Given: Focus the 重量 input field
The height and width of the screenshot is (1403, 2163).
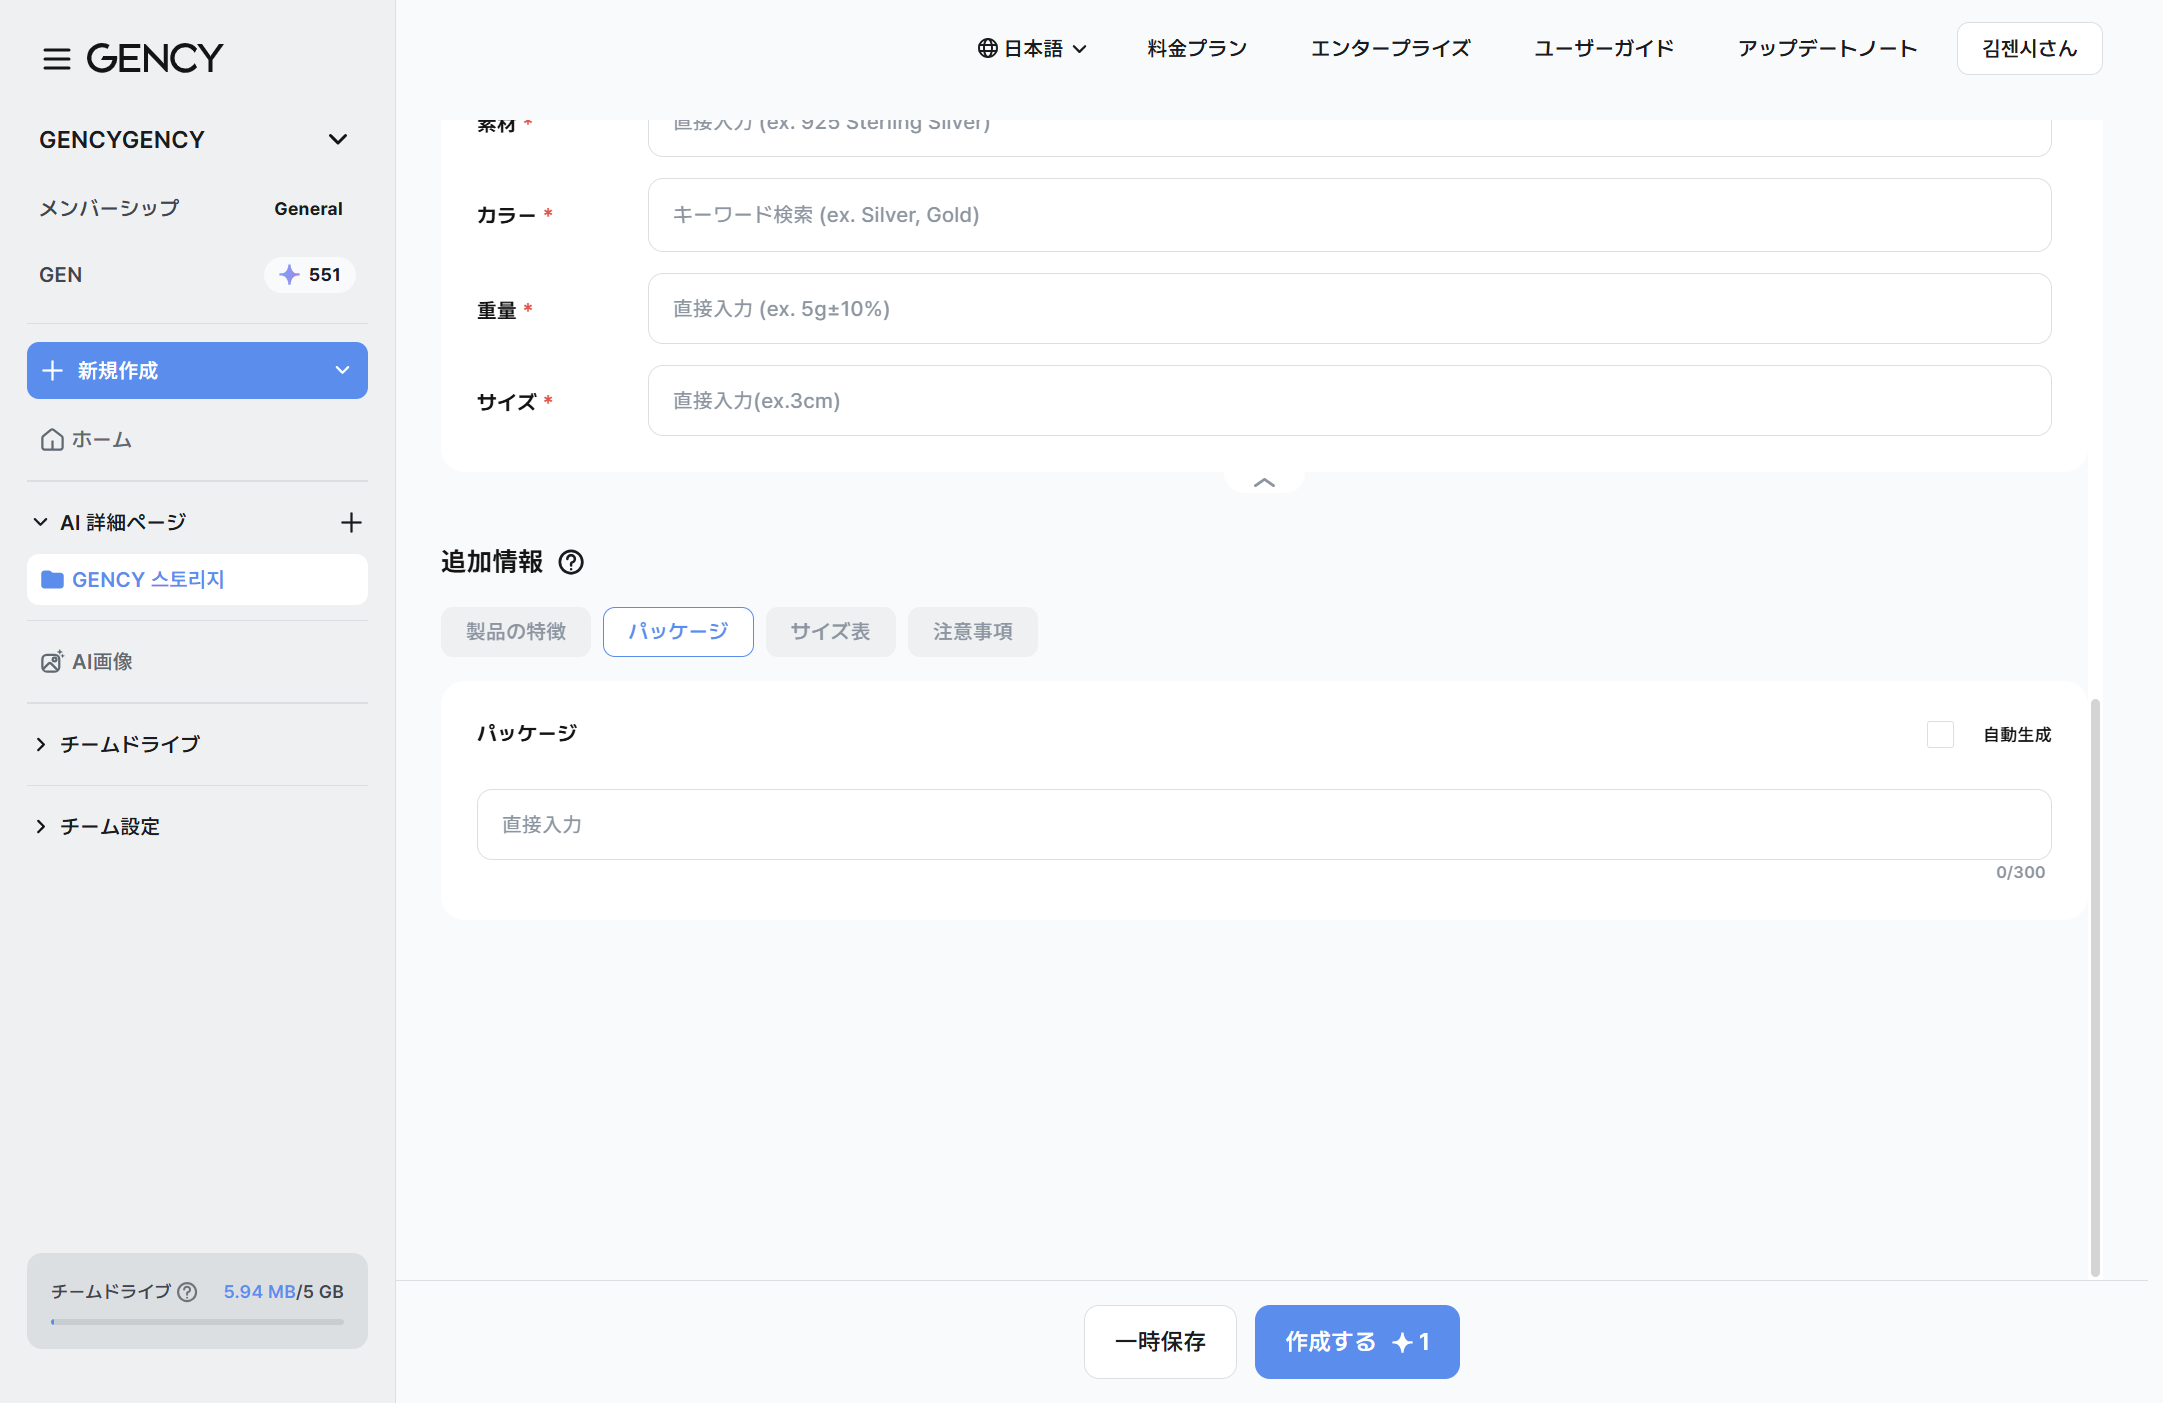Looking at the screenshot, I should click(x=1349, y=309).
